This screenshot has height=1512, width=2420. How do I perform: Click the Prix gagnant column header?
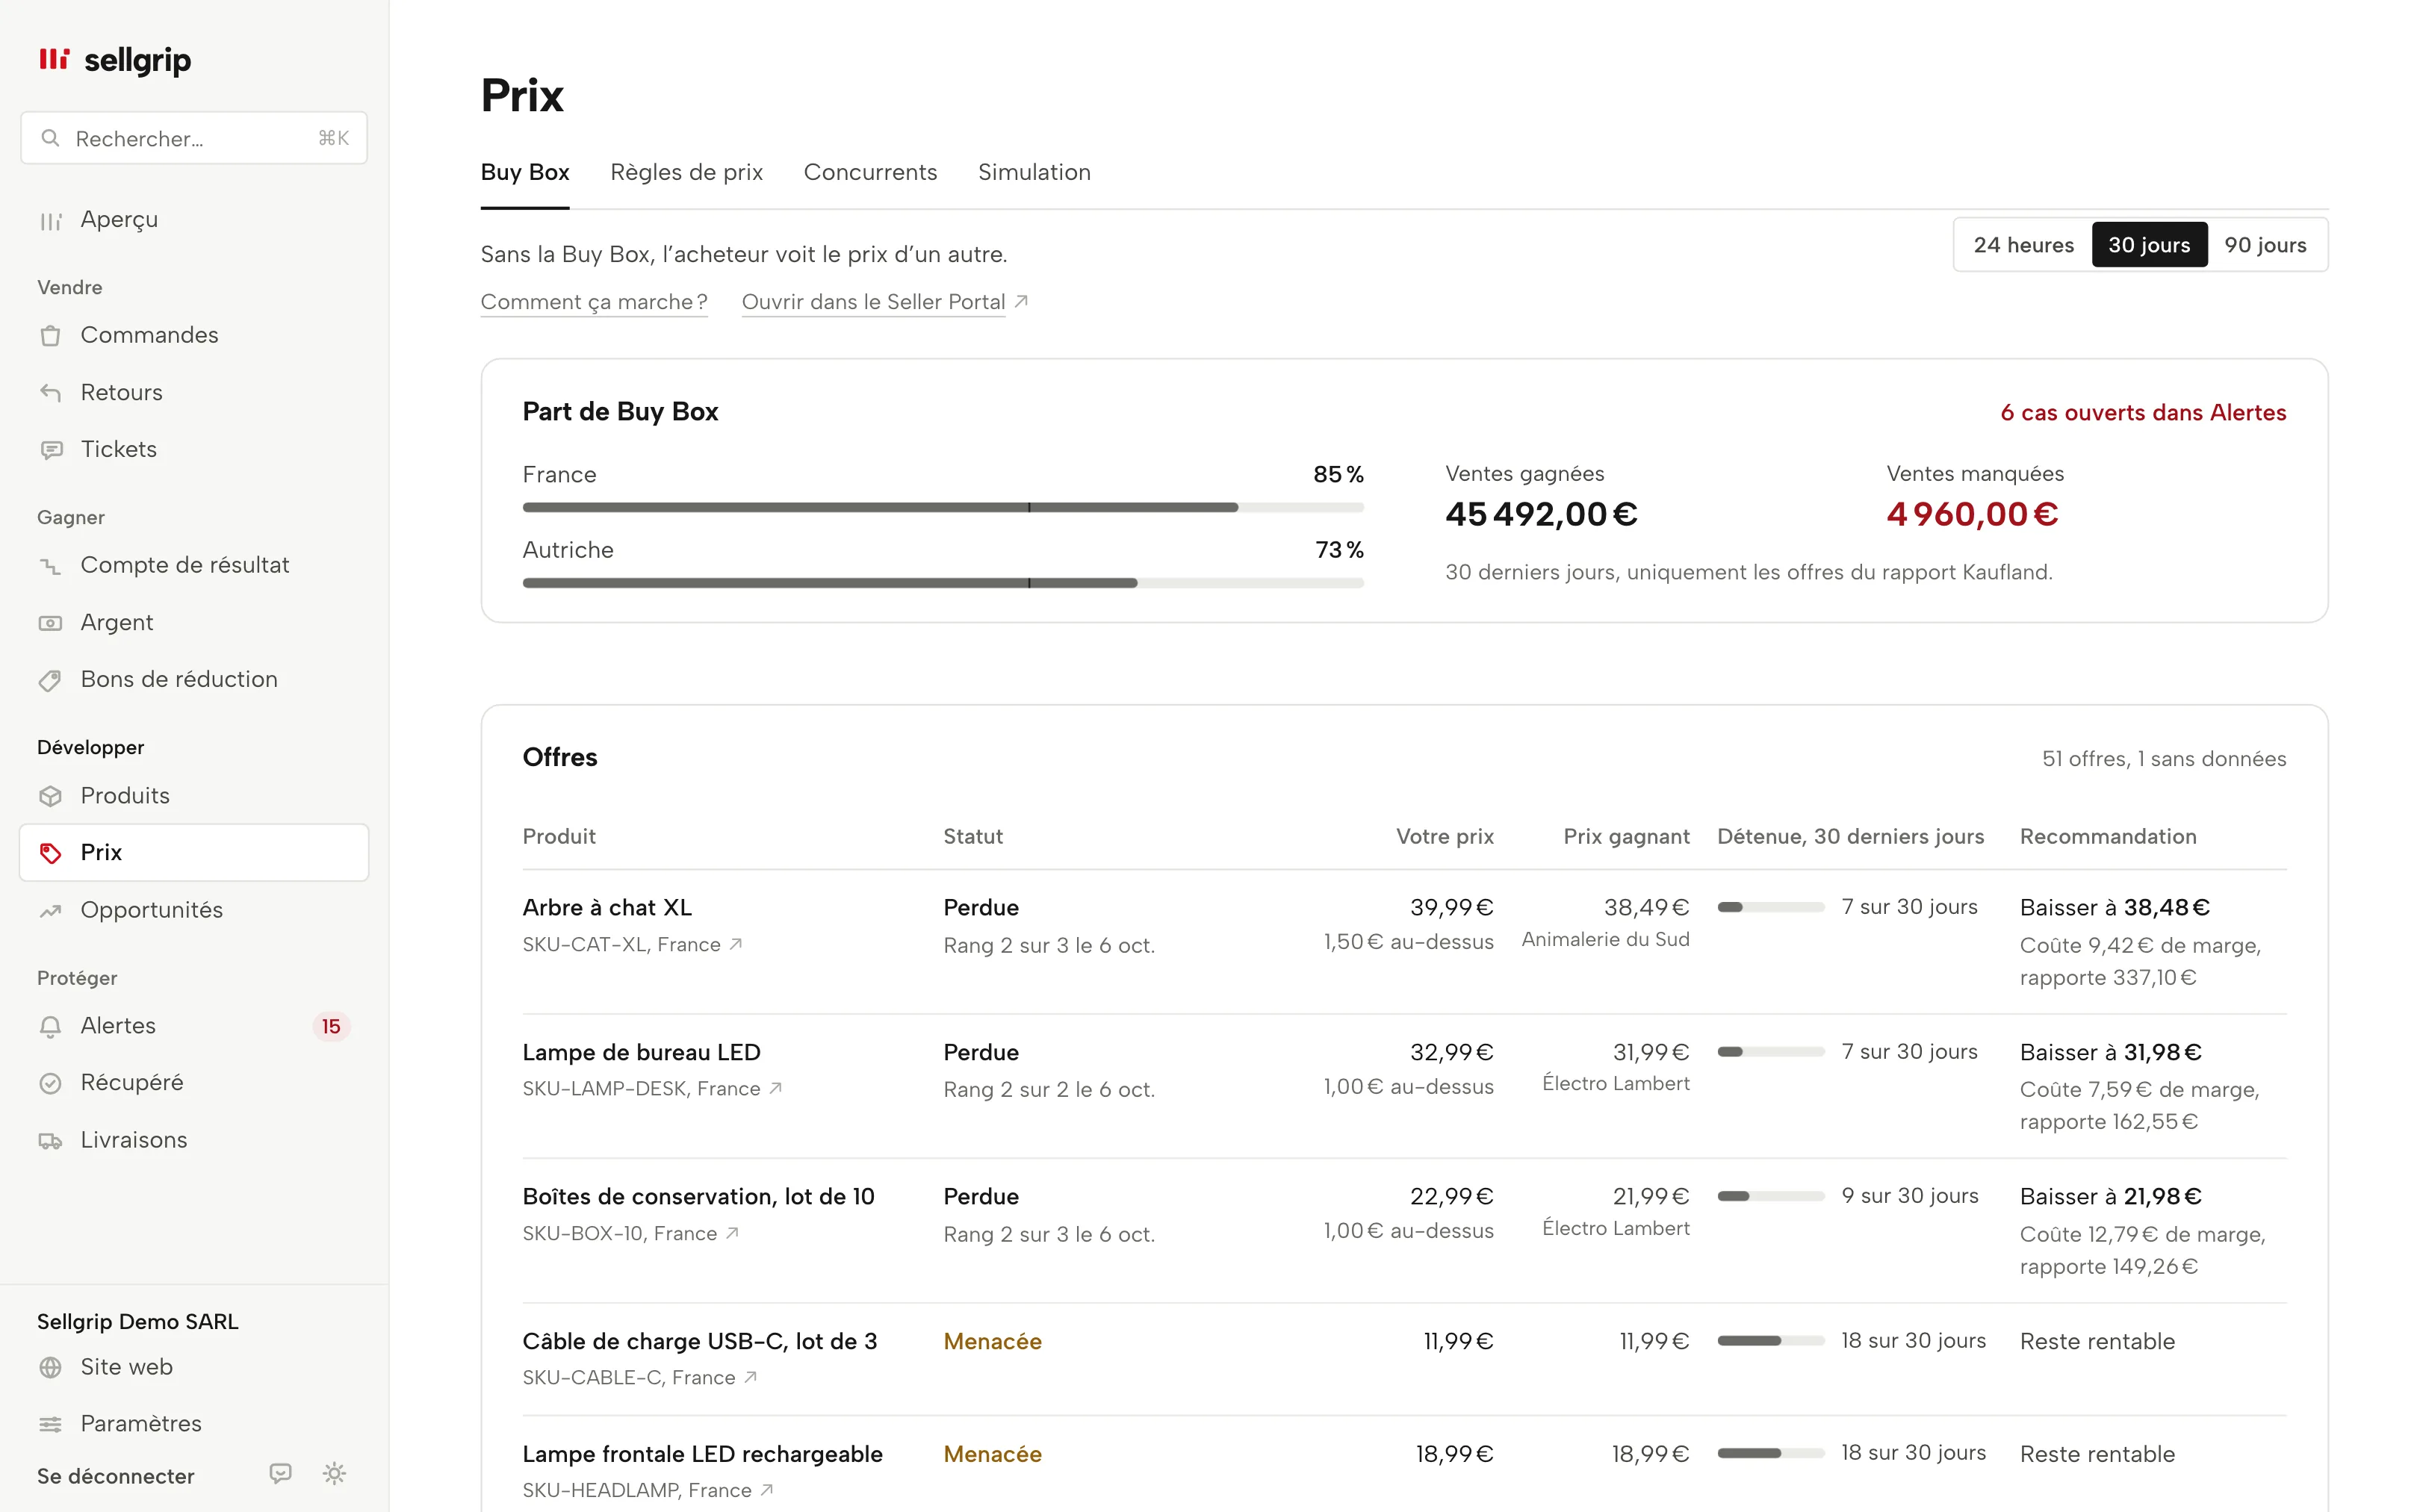click(1626, 836)
